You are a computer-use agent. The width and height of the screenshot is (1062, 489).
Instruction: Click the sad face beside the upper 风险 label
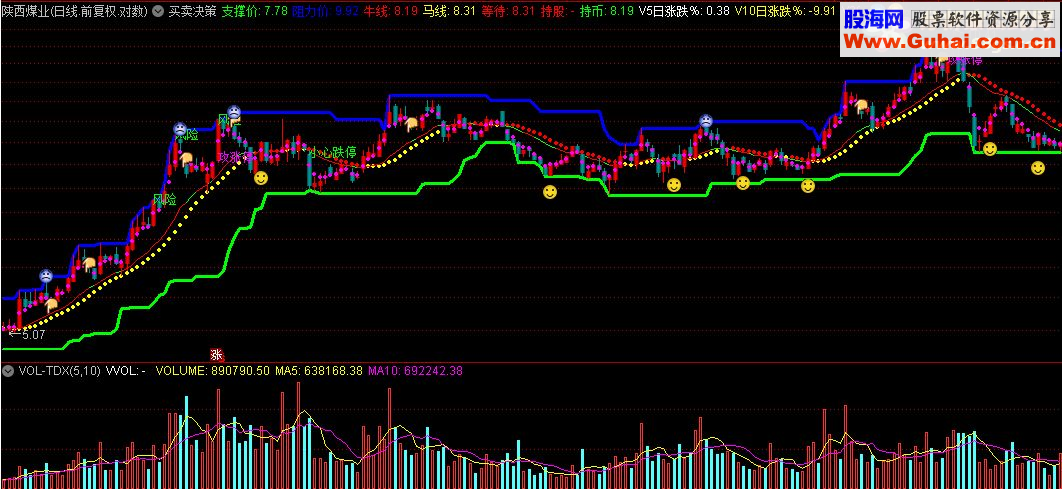click(x=179, y=128)
